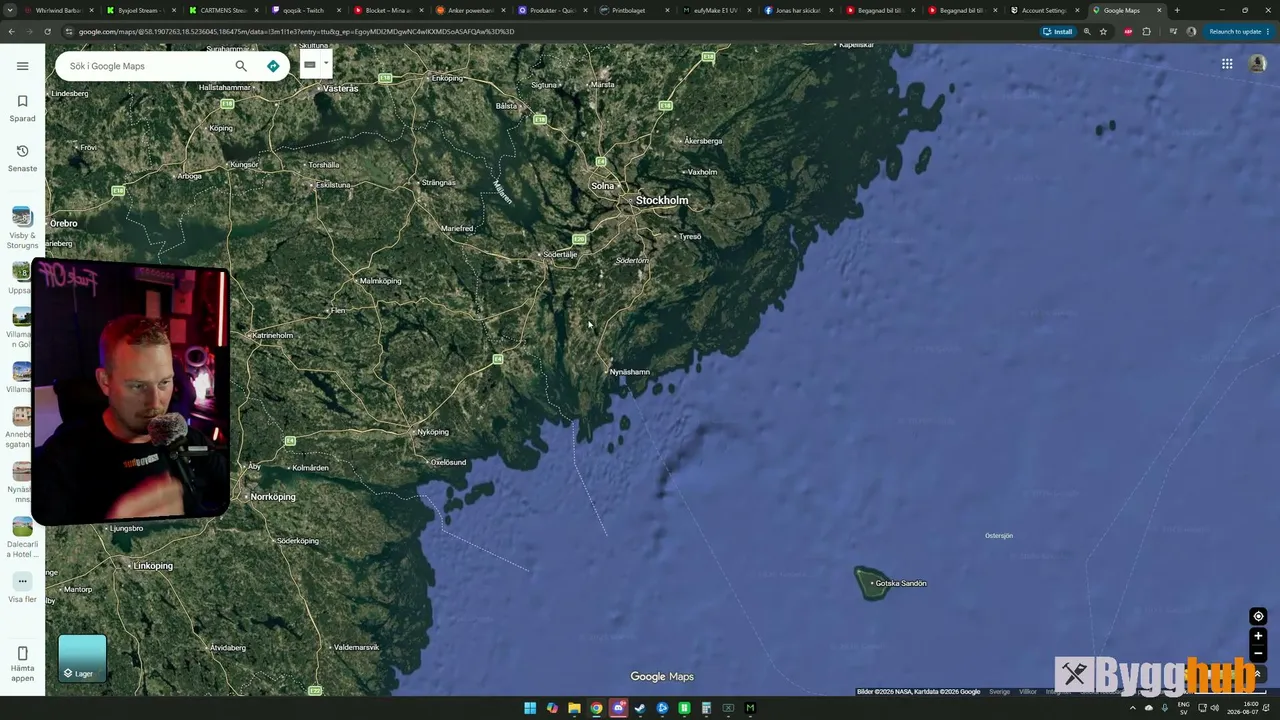Open the Villkor terms link
Viewport: 1280px width, 720px height.
coord(1028,692)
